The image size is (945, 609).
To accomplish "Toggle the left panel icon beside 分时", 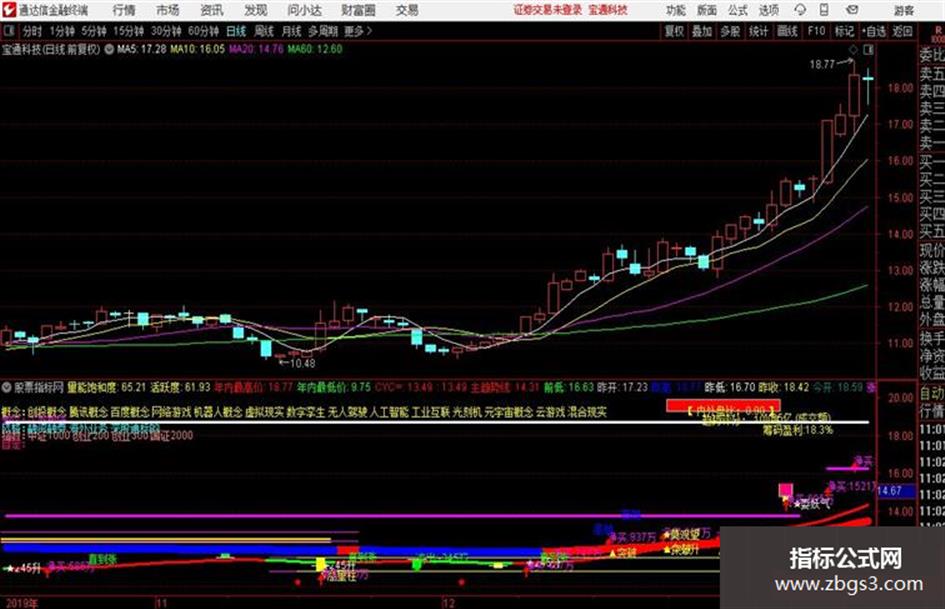I will click(9, 30).
